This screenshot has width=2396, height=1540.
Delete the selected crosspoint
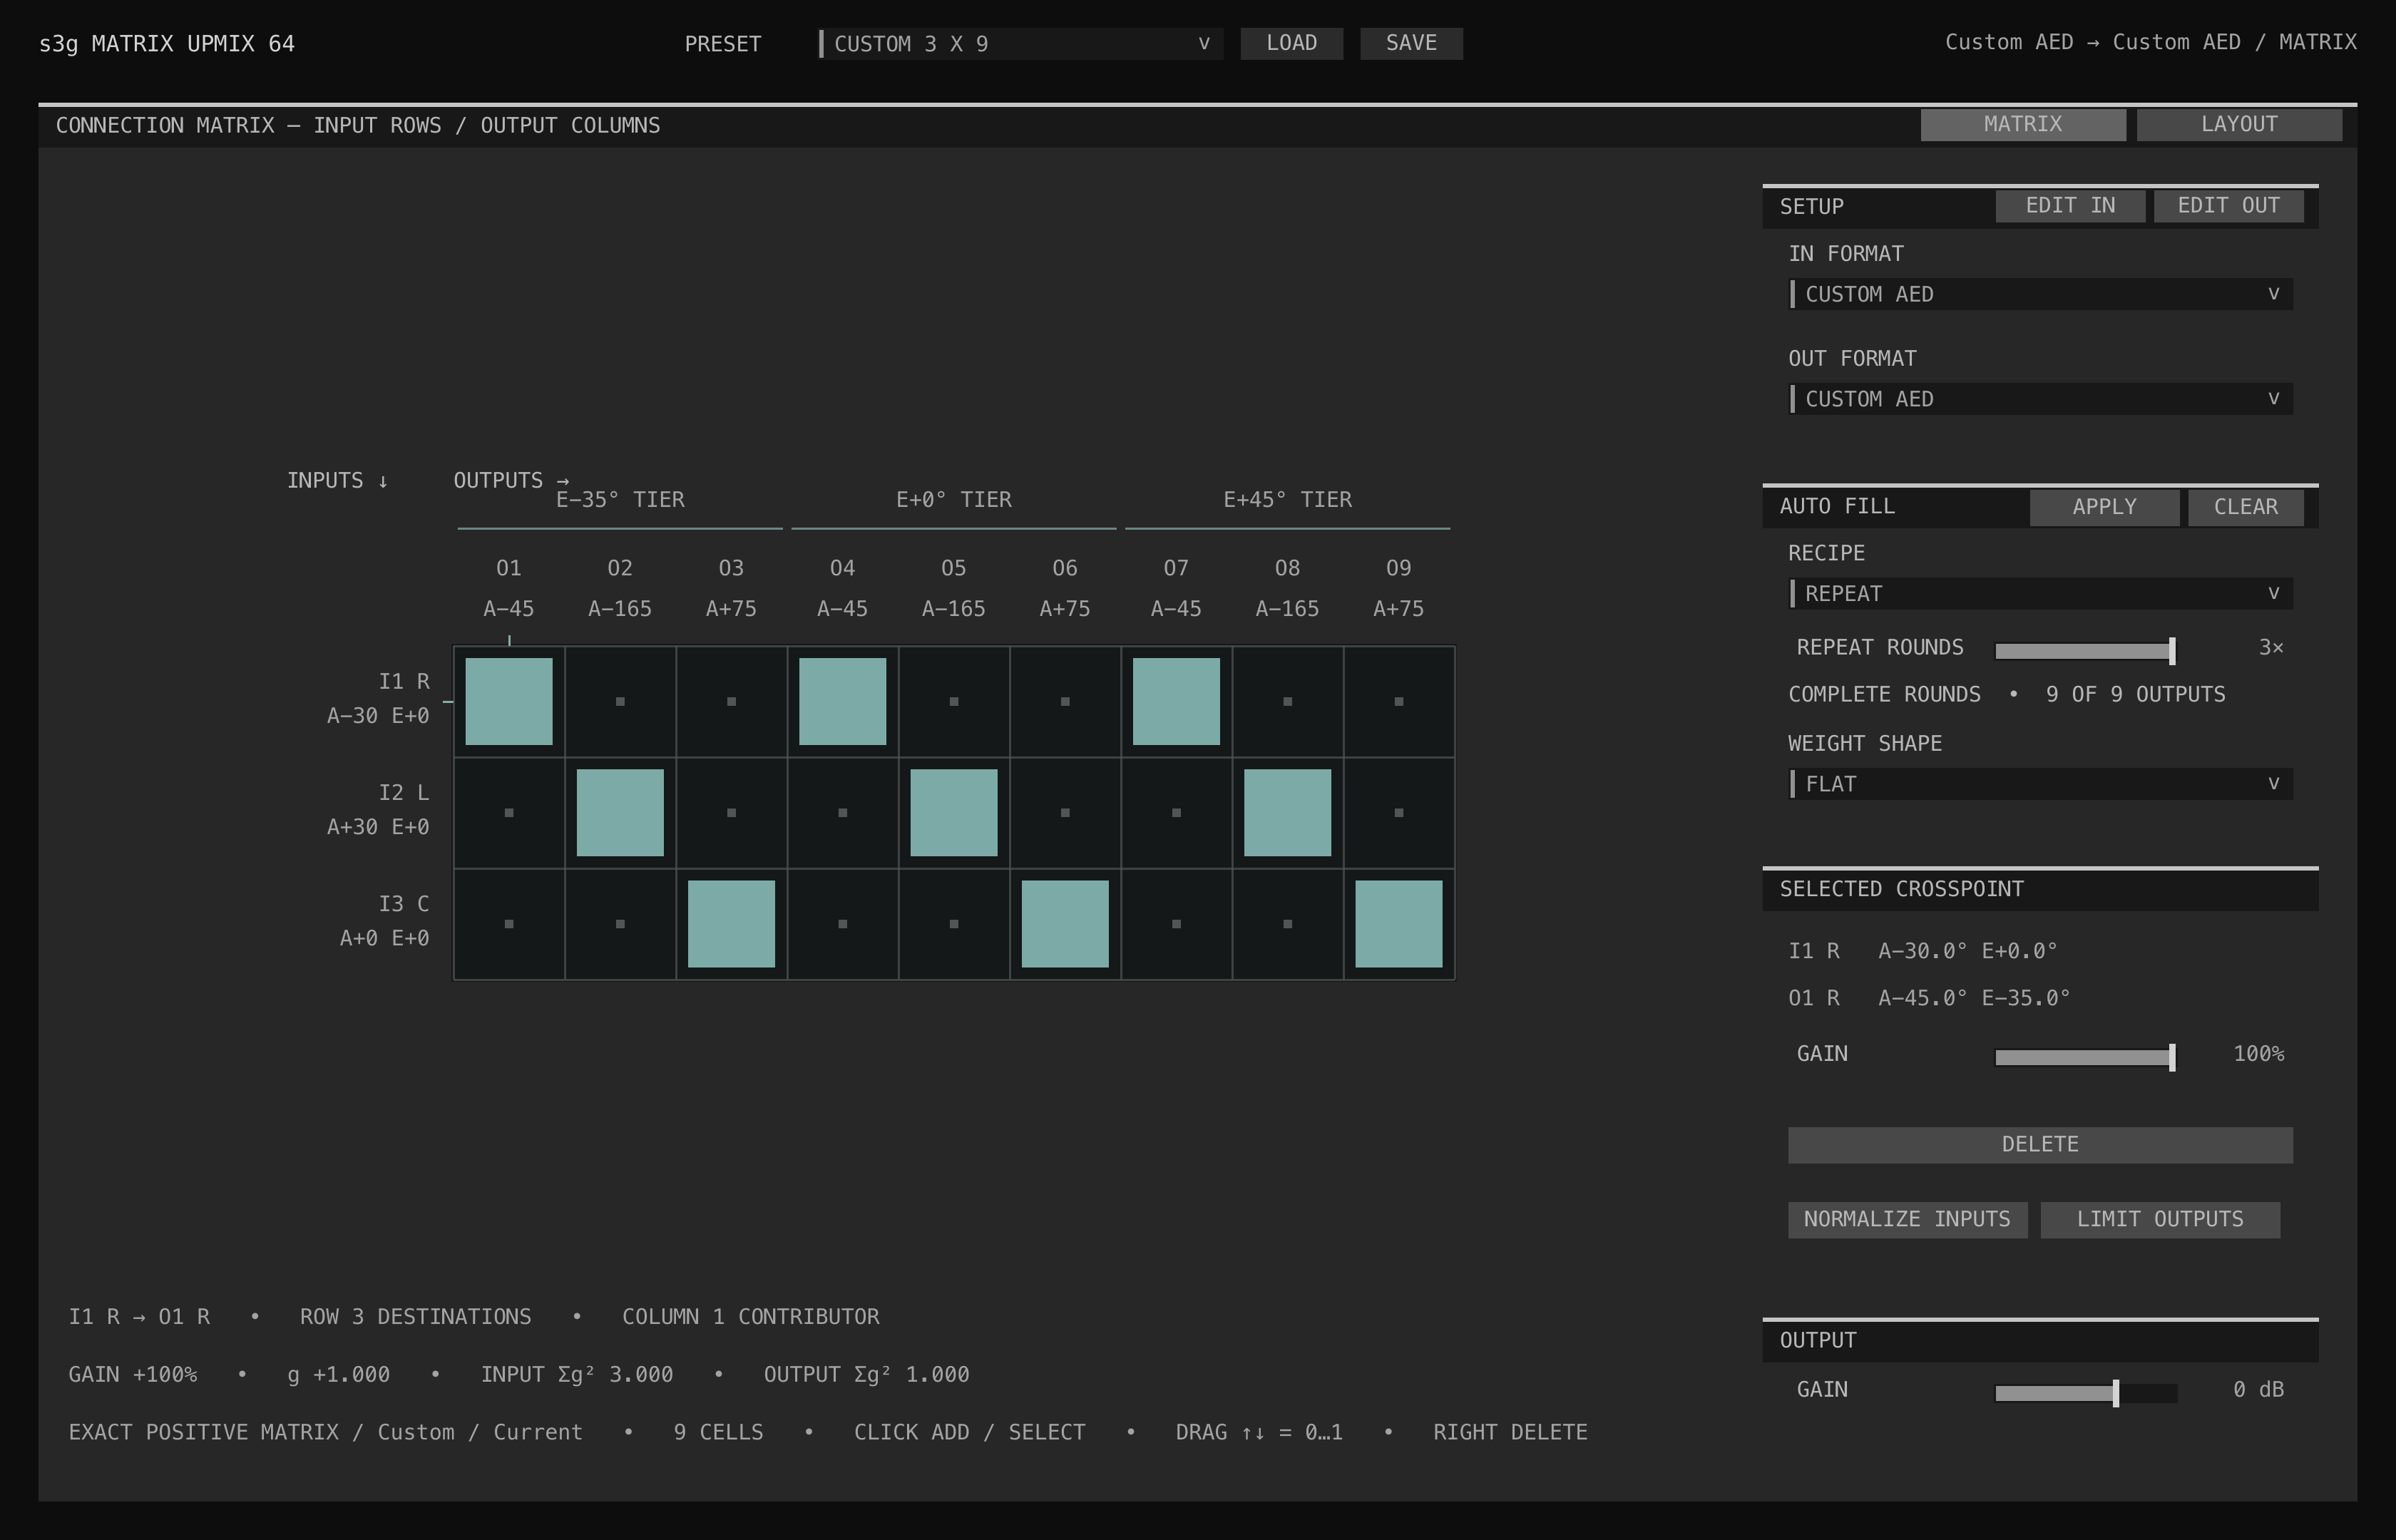(2040, 1145)
